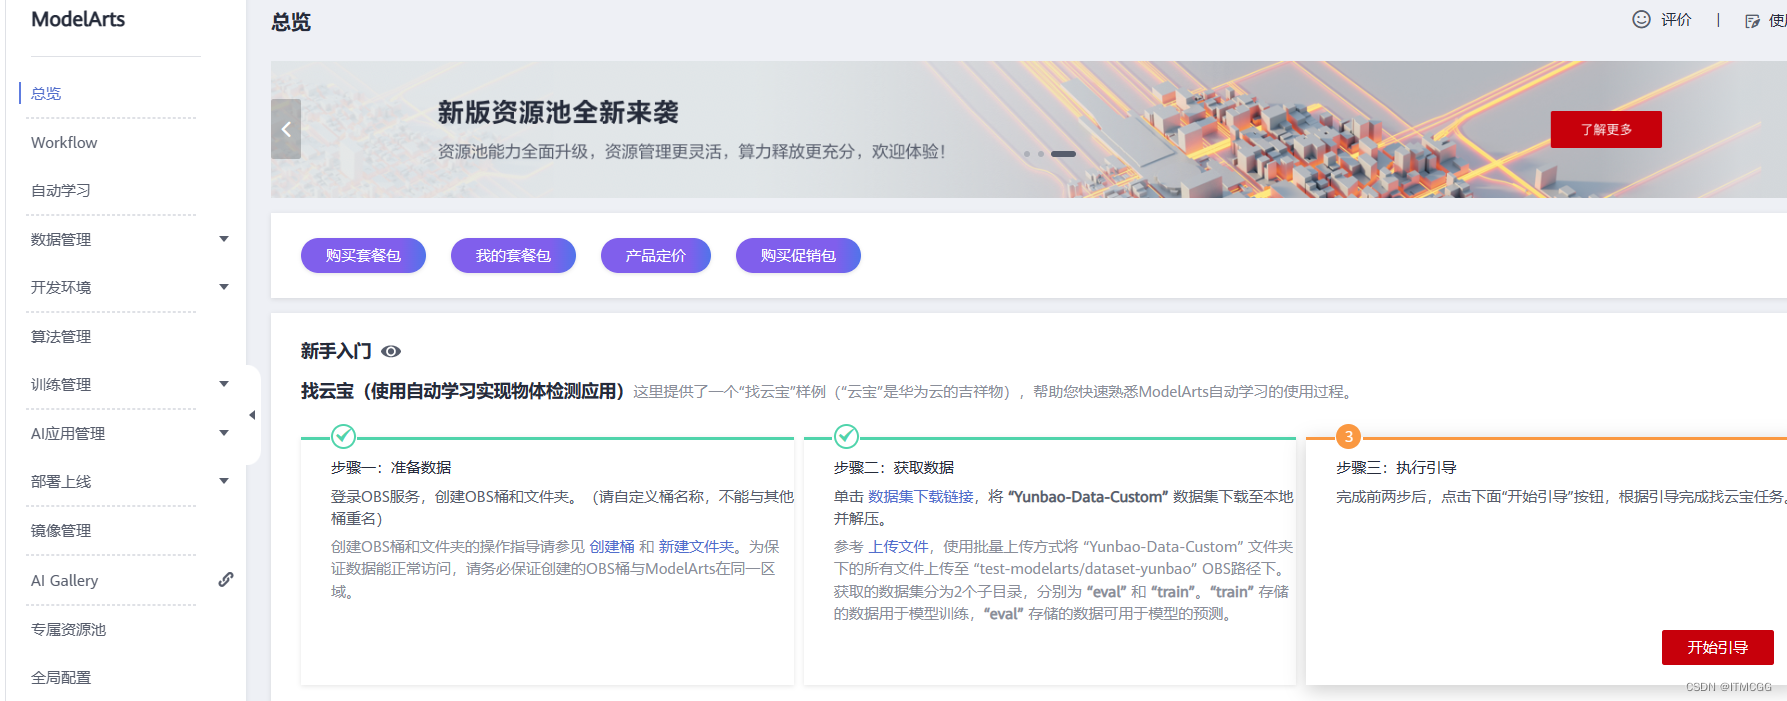Open the 新建文件夹 link
The width and height of the screenshot is (1787, 701).
696,546
